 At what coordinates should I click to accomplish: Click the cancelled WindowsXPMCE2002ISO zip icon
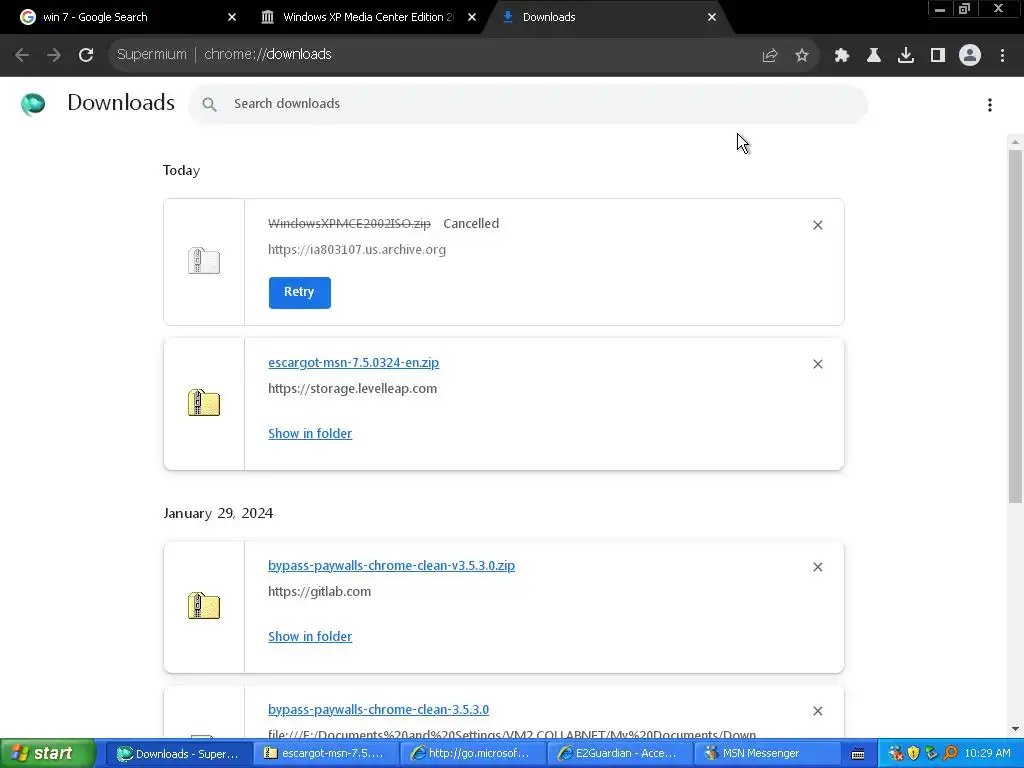[204, 261]
